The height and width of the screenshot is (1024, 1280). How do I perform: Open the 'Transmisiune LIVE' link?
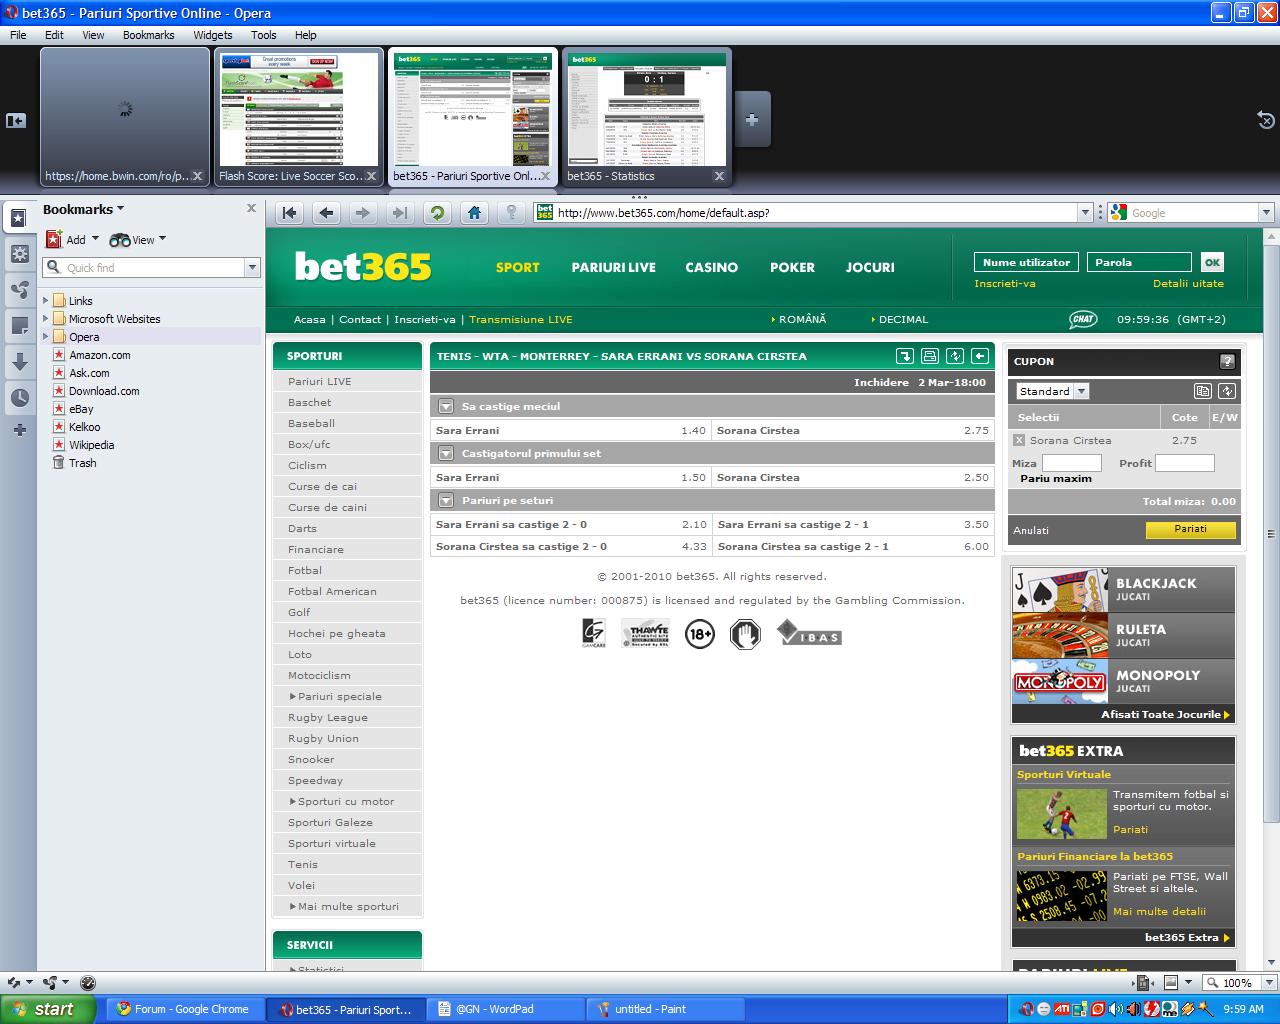521,319
